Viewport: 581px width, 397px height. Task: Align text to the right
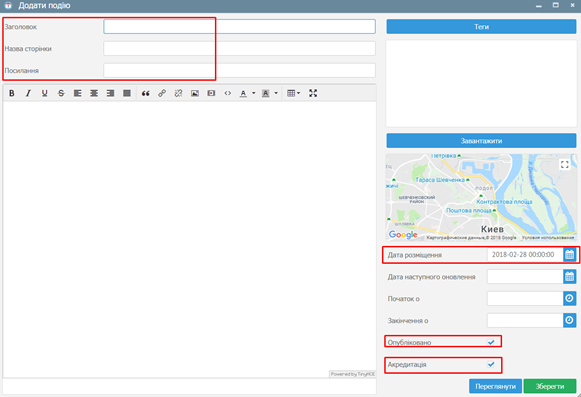point(110,93)
